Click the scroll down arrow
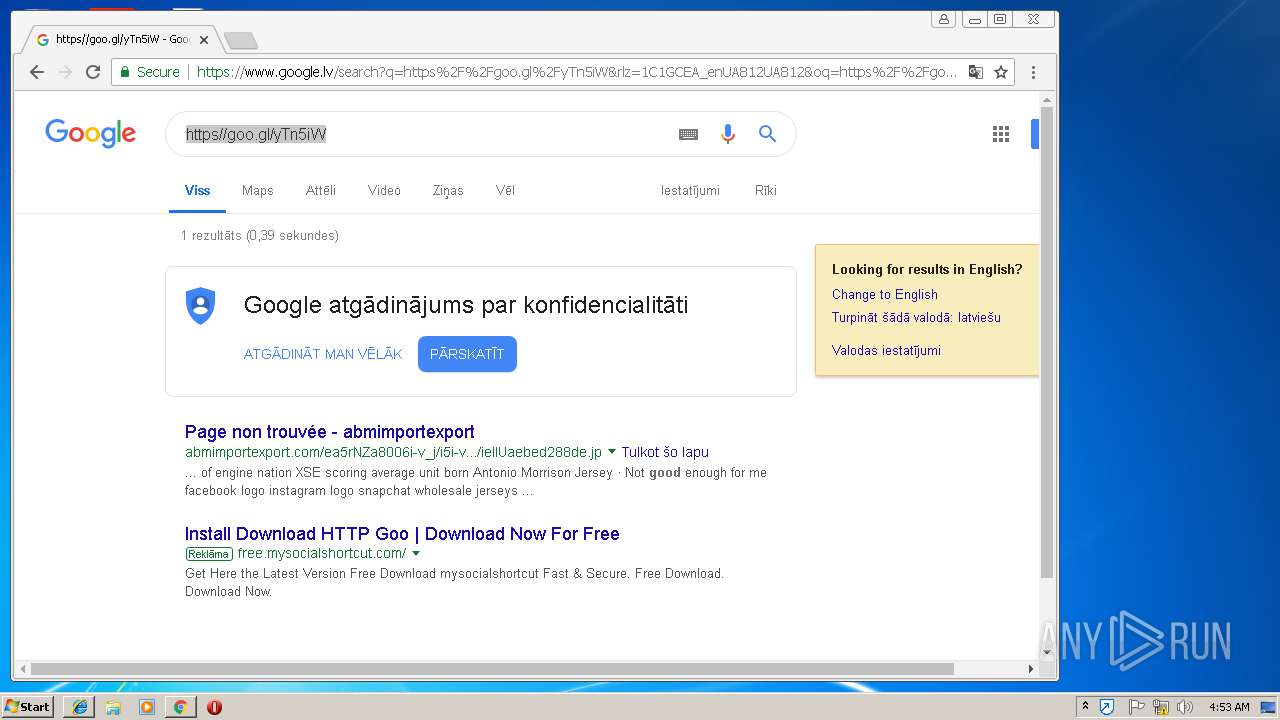 1047,653
